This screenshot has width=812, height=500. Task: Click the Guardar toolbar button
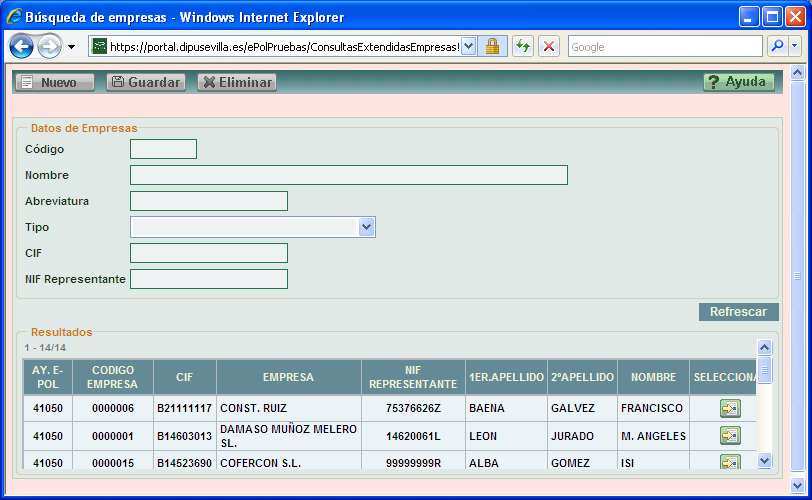click(146, 82)
